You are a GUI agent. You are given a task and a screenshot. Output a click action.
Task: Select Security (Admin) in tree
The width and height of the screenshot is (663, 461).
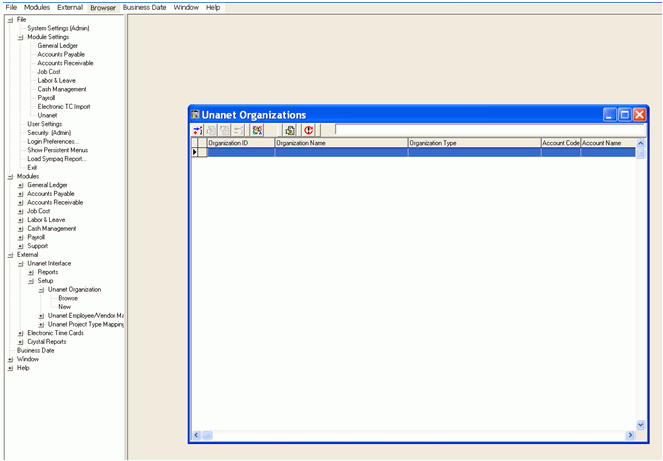[49, 133]
